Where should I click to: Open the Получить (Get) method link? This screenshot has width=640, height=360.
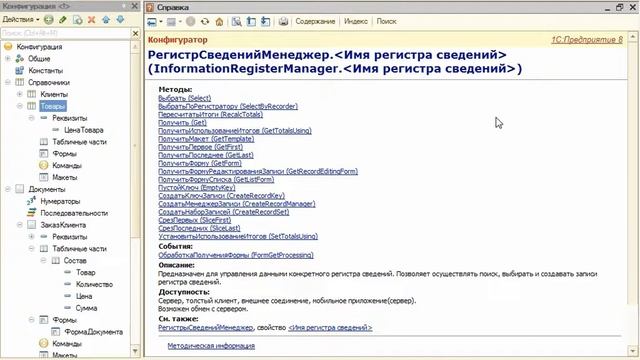click(x=182, y=122)
